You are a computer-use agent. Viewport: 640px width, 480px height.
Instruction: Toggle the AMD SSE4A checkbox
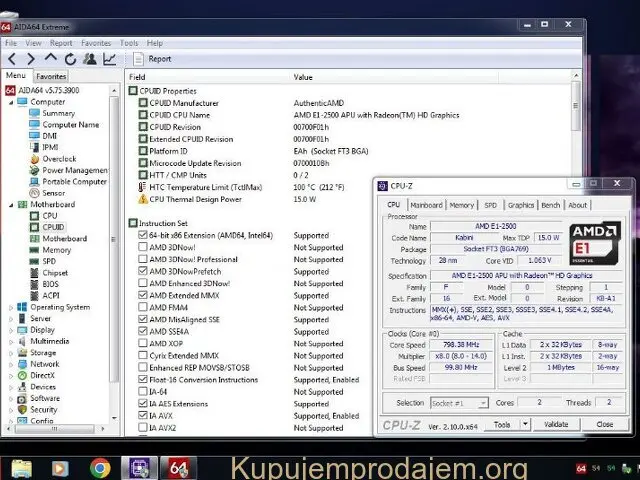point(141,331)
